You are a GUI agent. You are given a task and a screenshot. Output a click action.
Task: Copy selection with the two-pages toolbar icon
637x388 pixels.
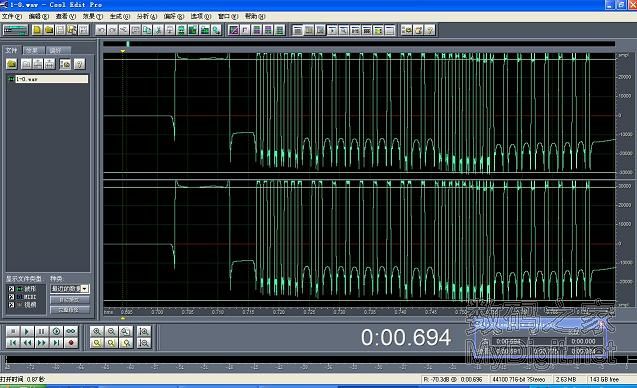[x=147, y=30]
